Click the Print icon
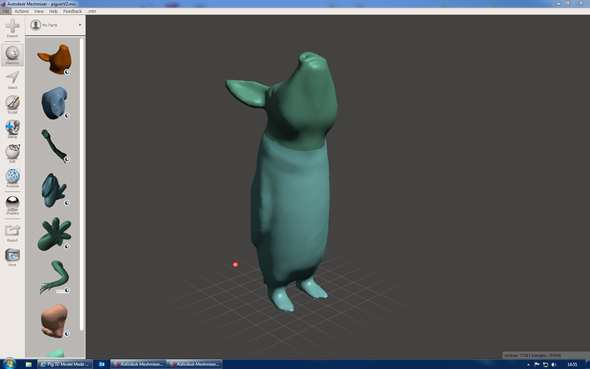 [x=12, y=257]
